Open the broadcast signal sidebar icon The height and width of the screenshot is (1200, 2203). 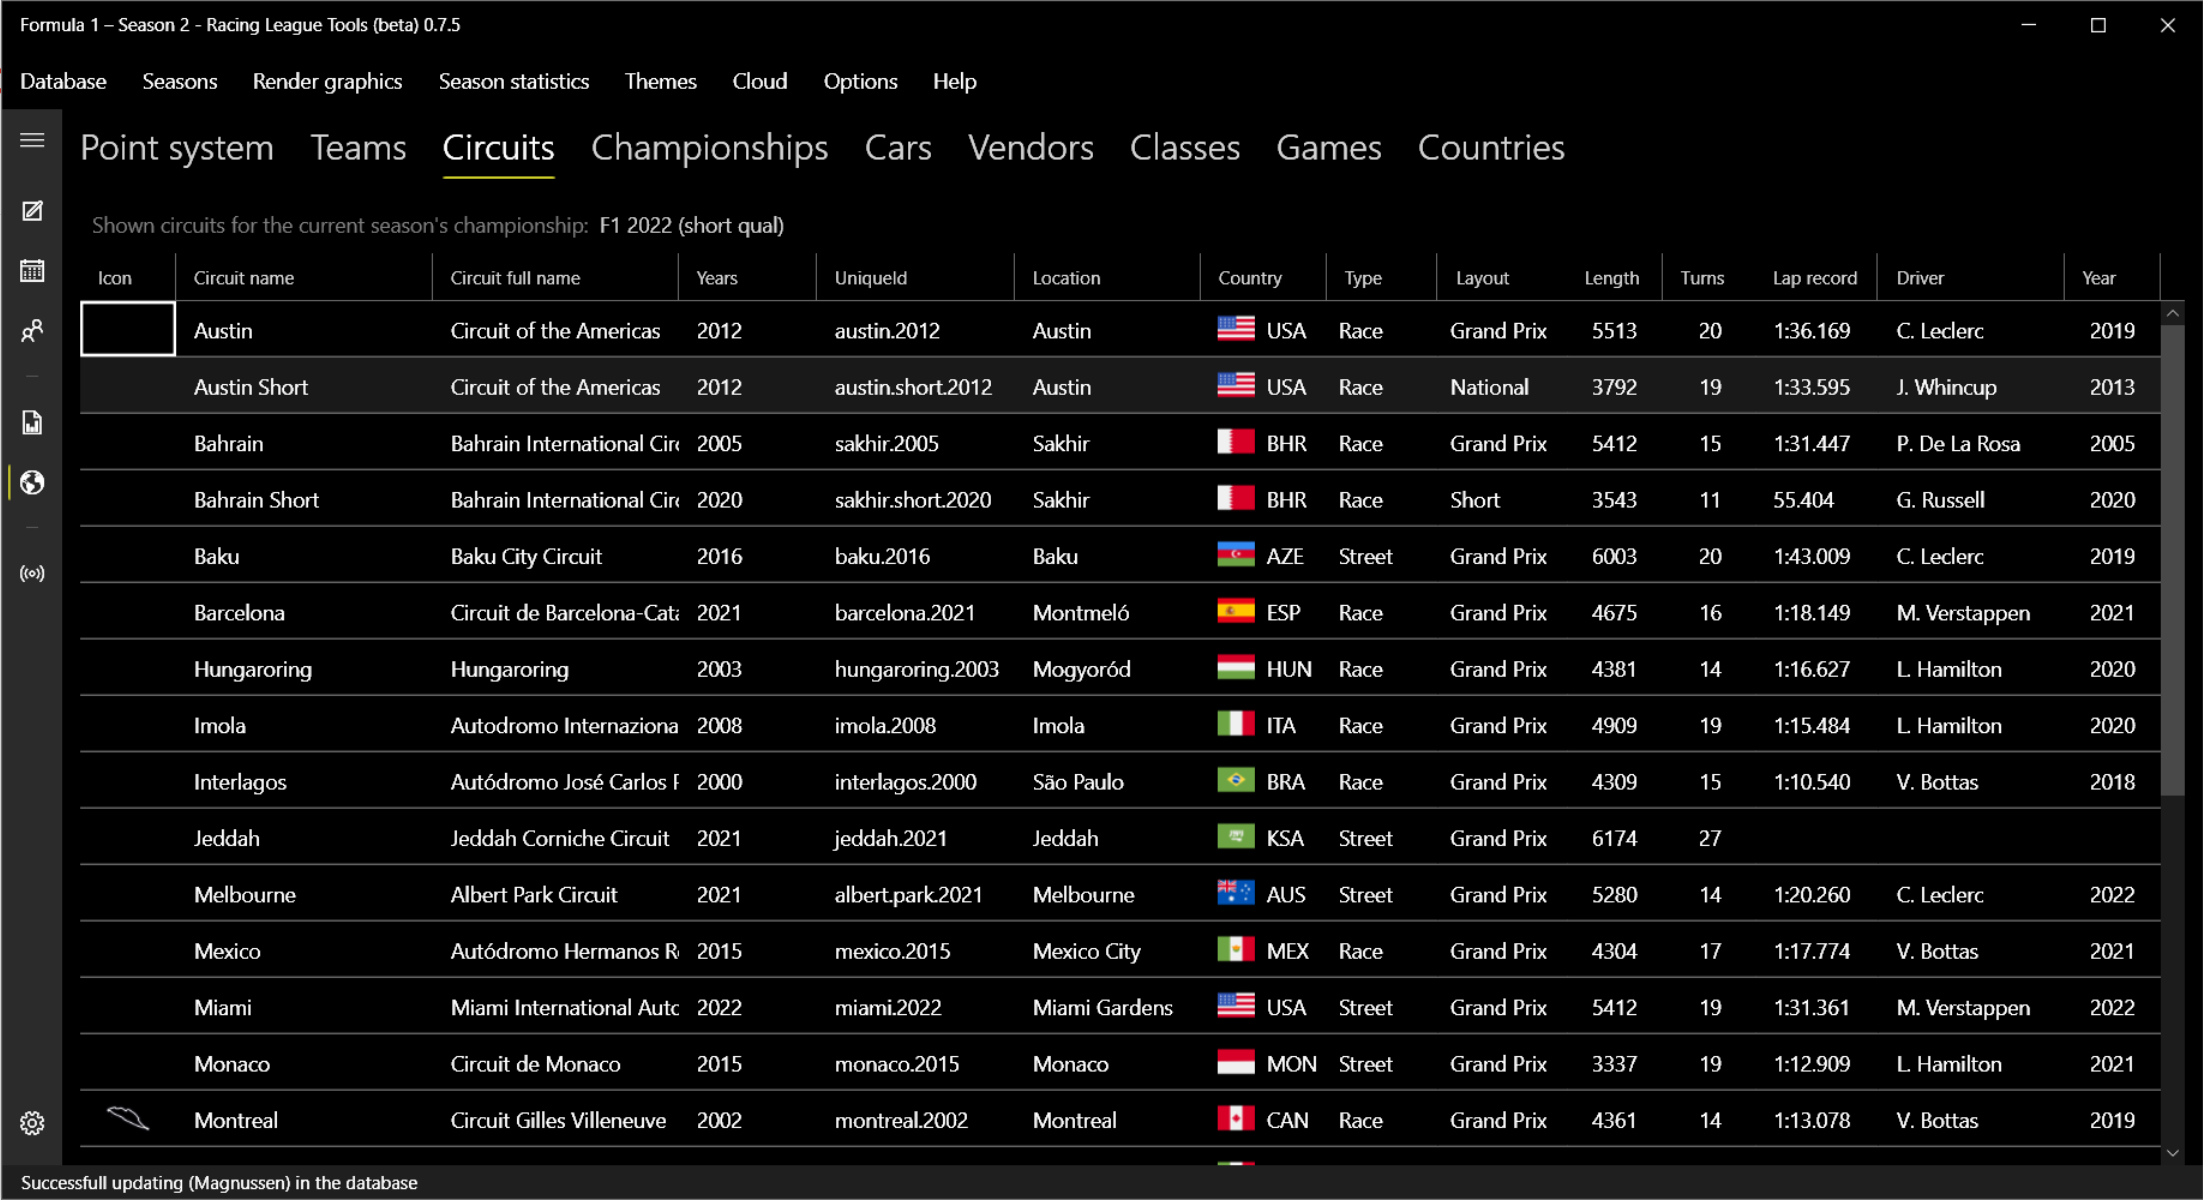(32, 574)
